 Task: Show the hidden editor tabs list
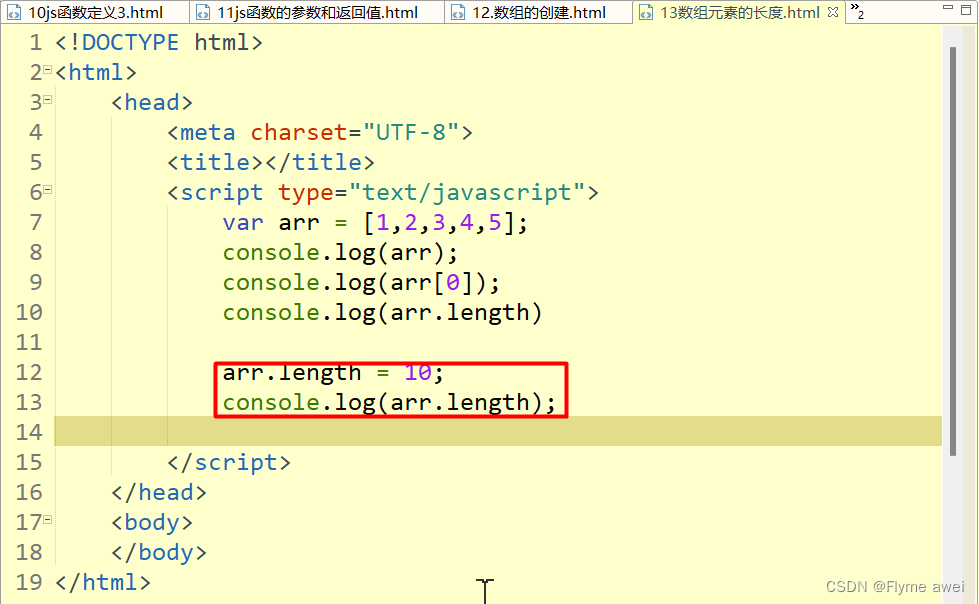pos(857,11)
